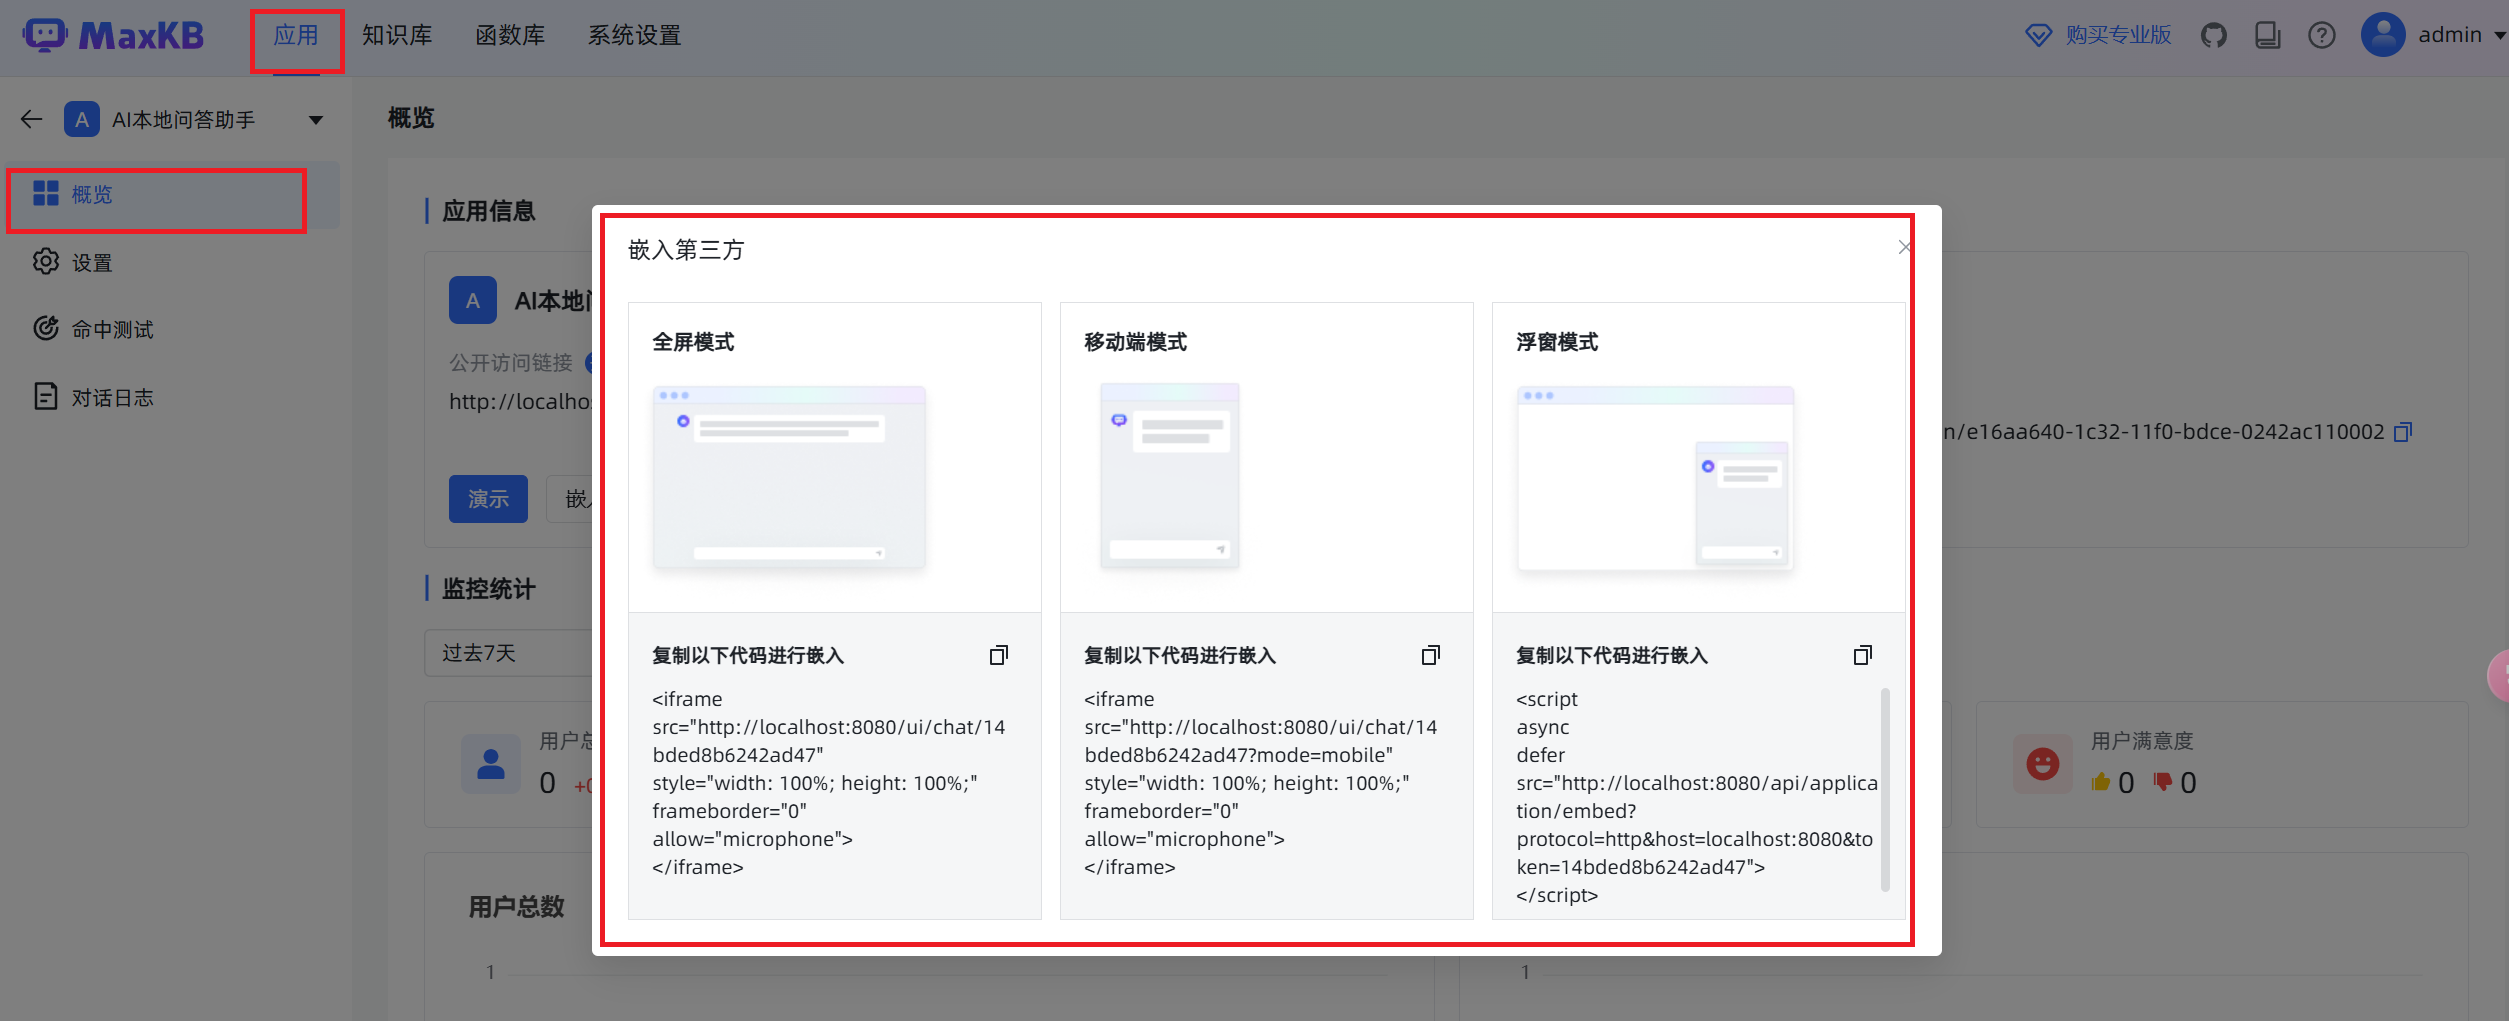Image resolution: width=2509 pixels, height=1021 pixels.
Task: Expand the admin account dropdown
Action: tap(2496, 34)
